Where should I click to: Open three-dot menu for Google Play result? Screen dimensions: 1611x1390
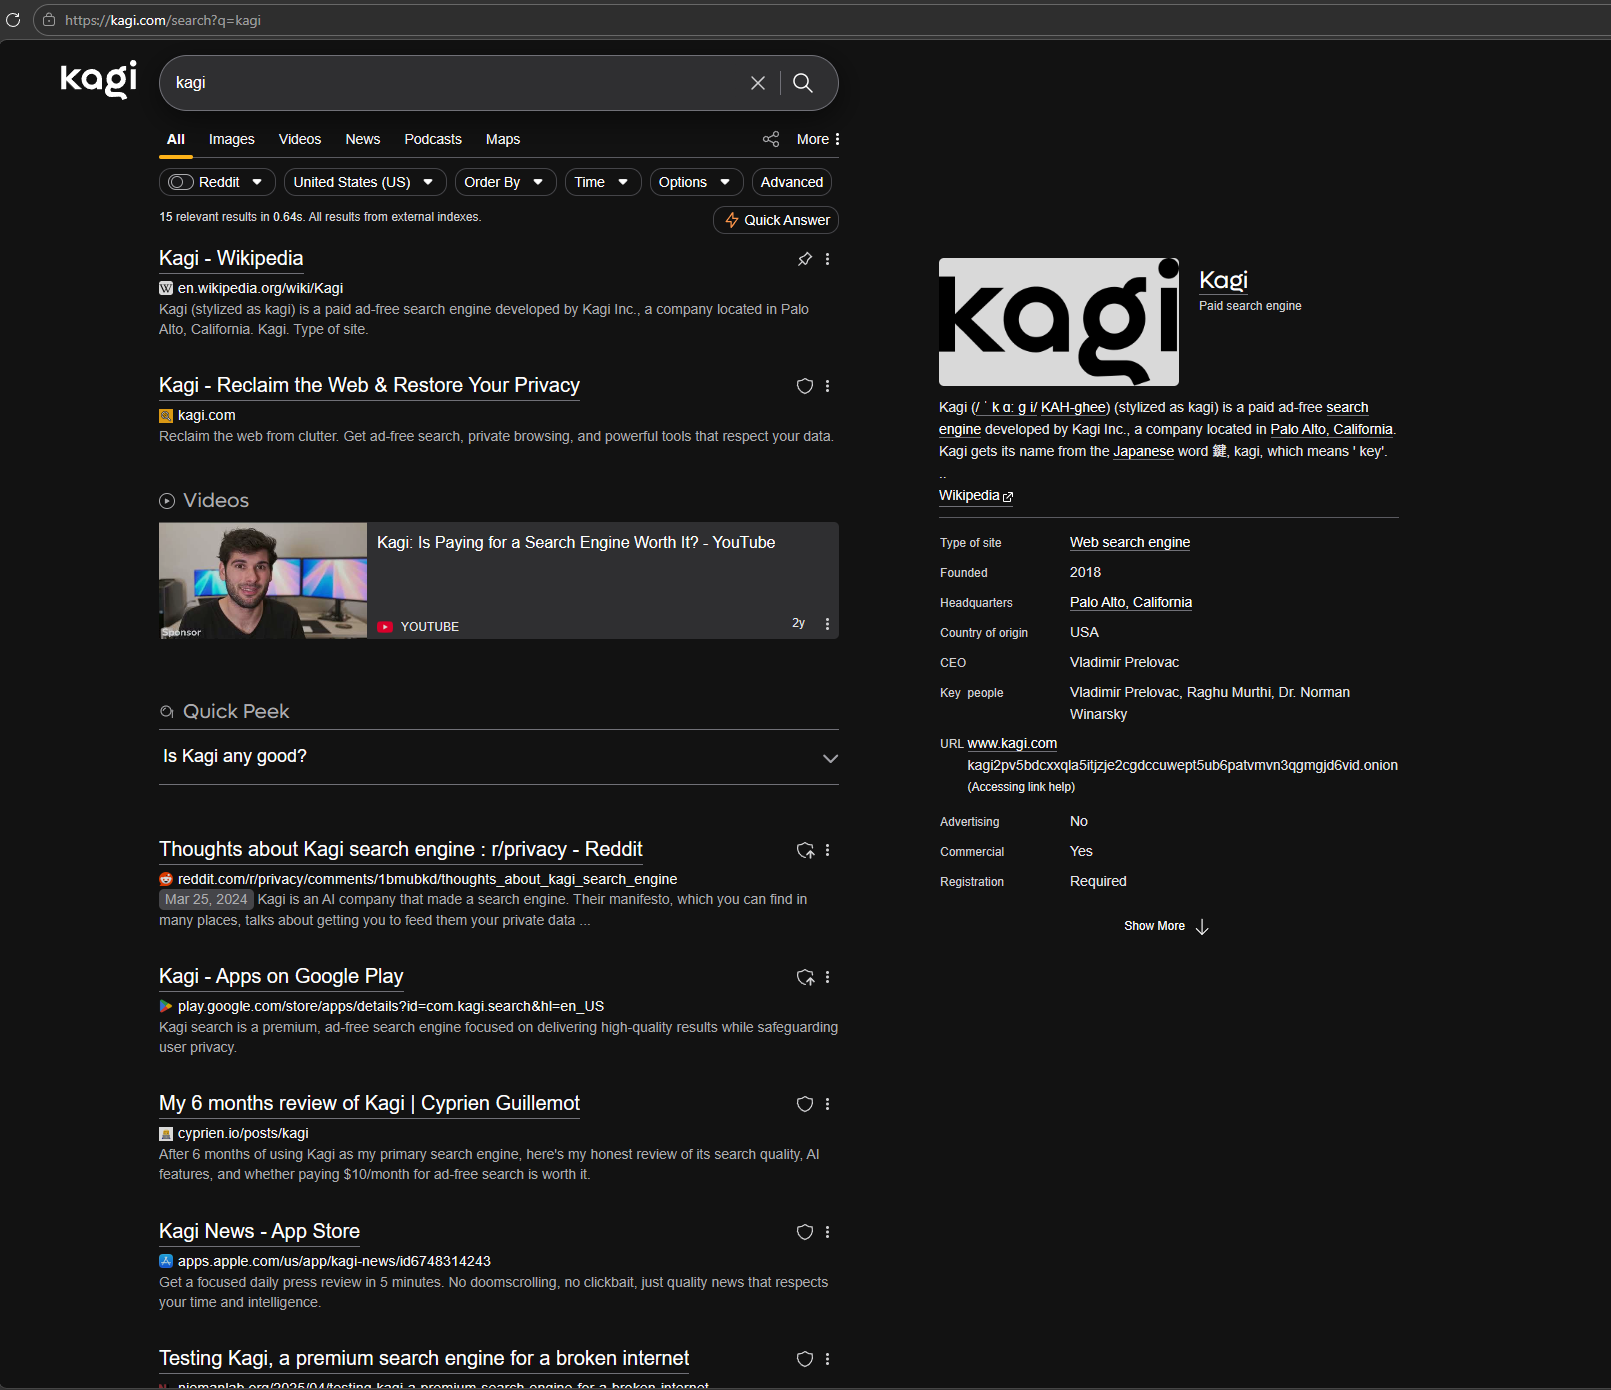(x=827, y=977)
